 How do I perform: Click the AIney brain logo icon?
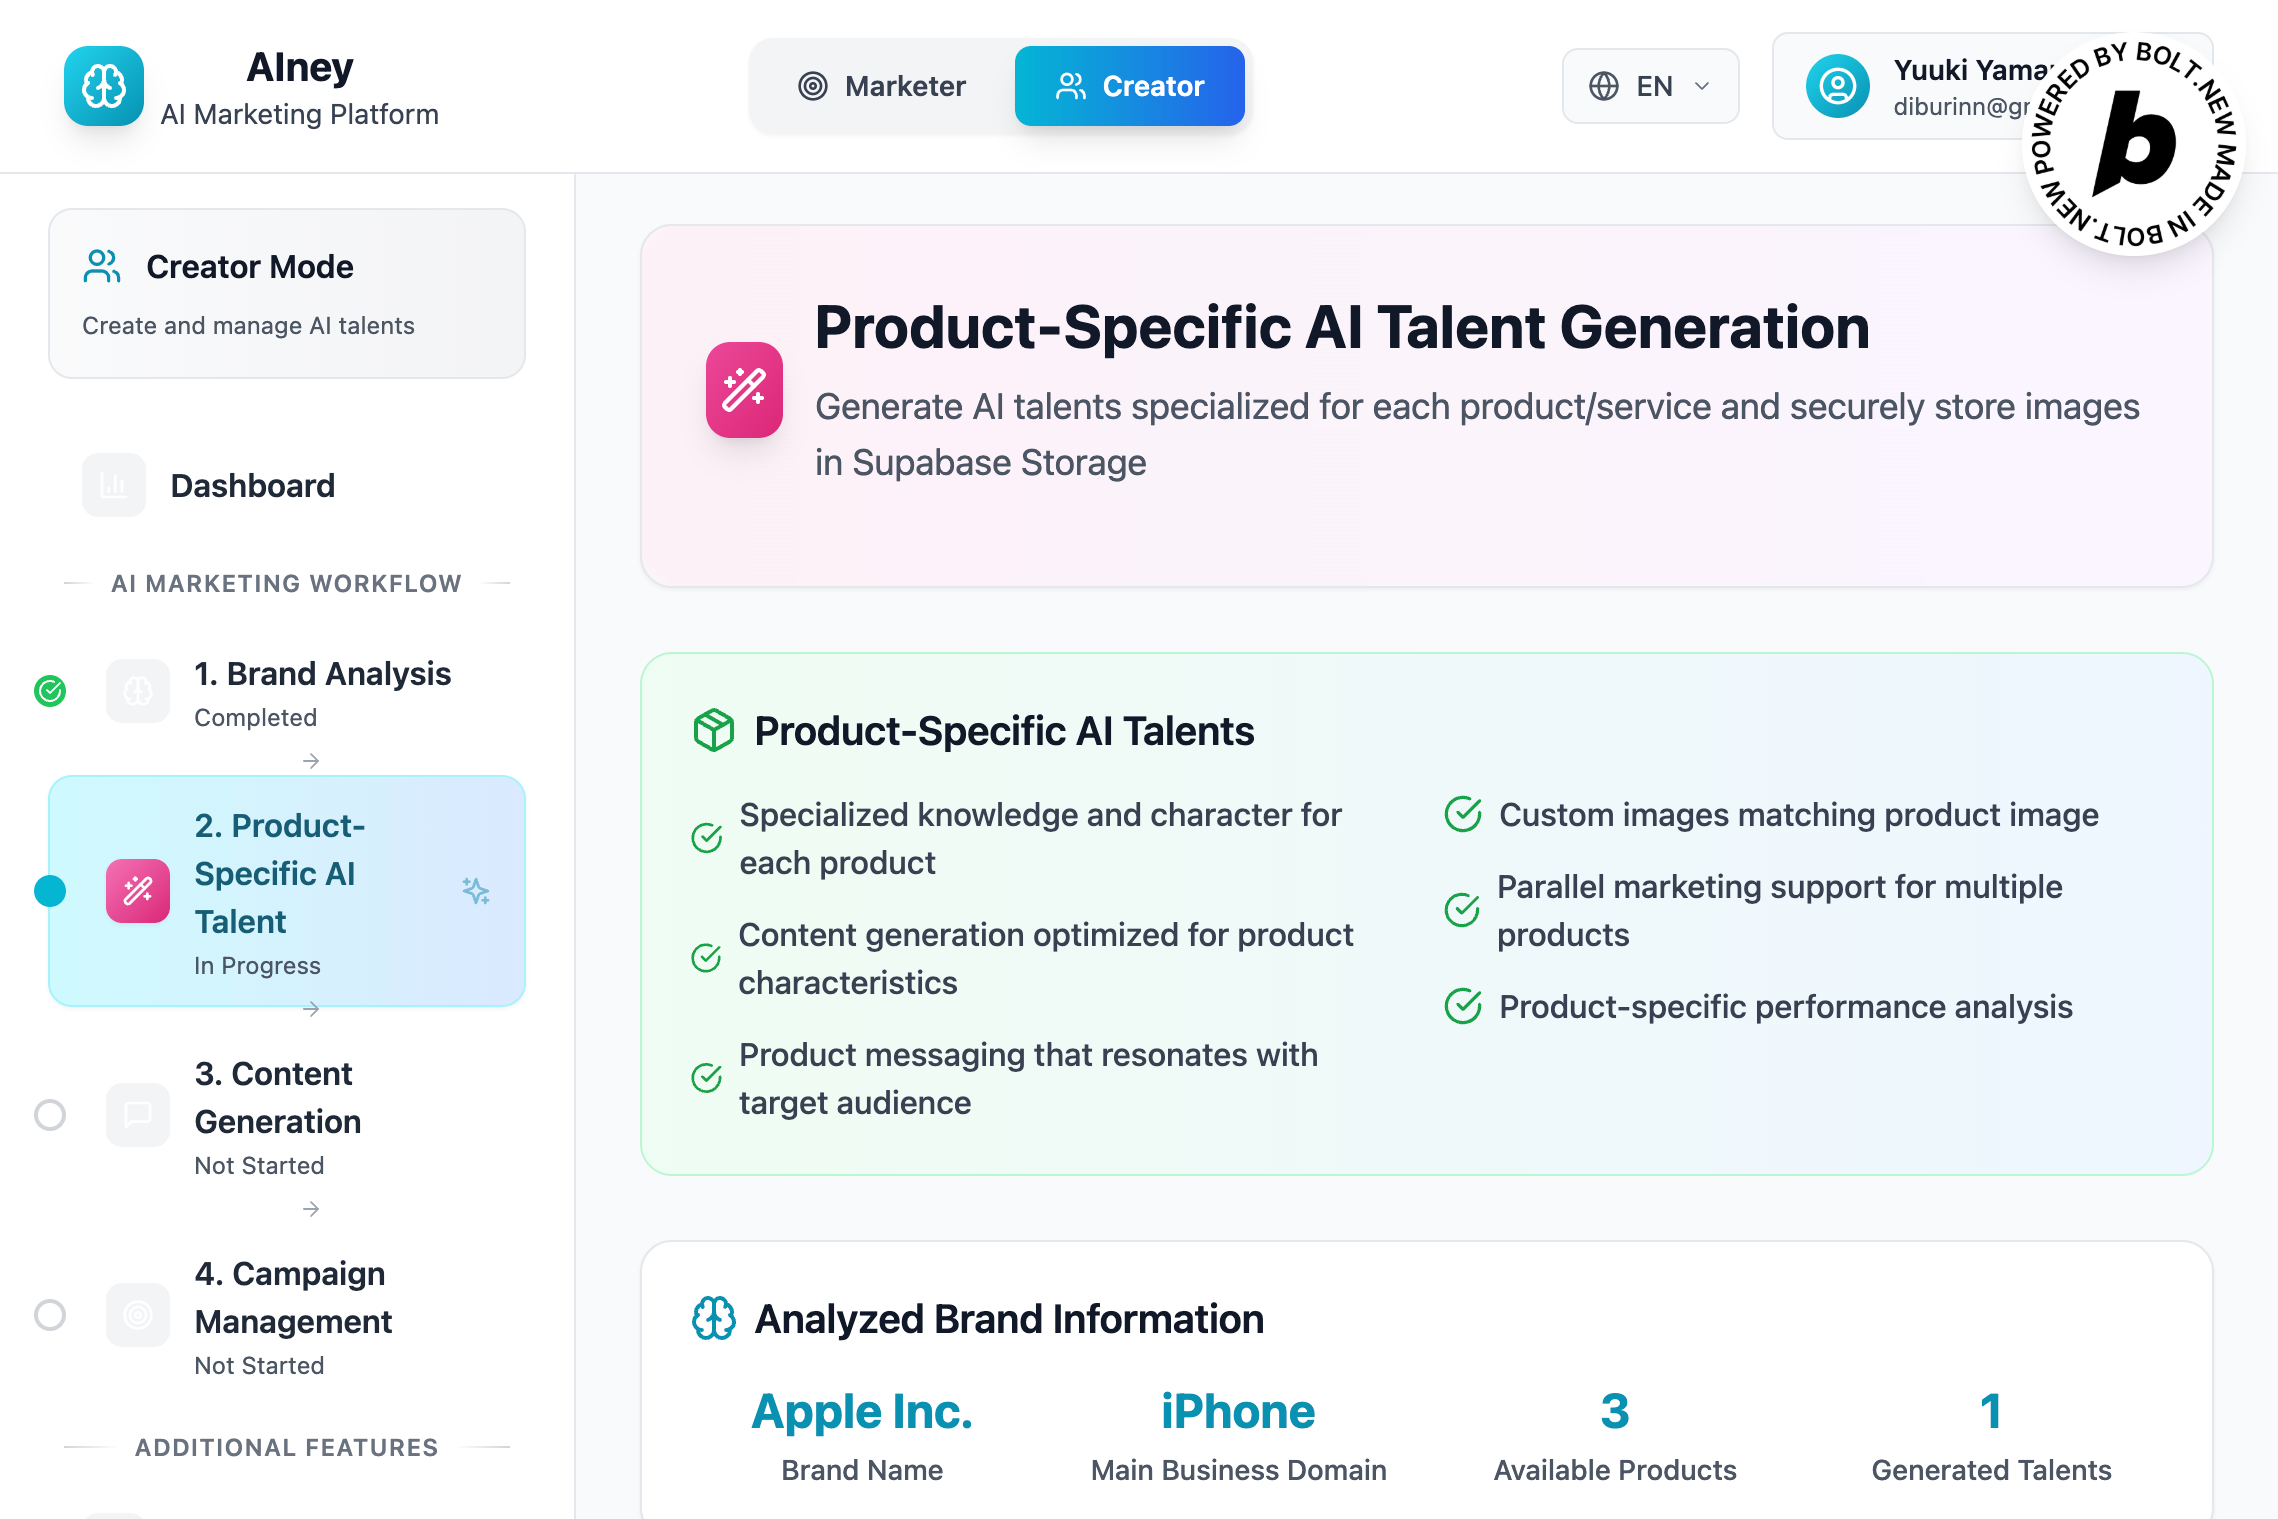(x=104, y=87)
